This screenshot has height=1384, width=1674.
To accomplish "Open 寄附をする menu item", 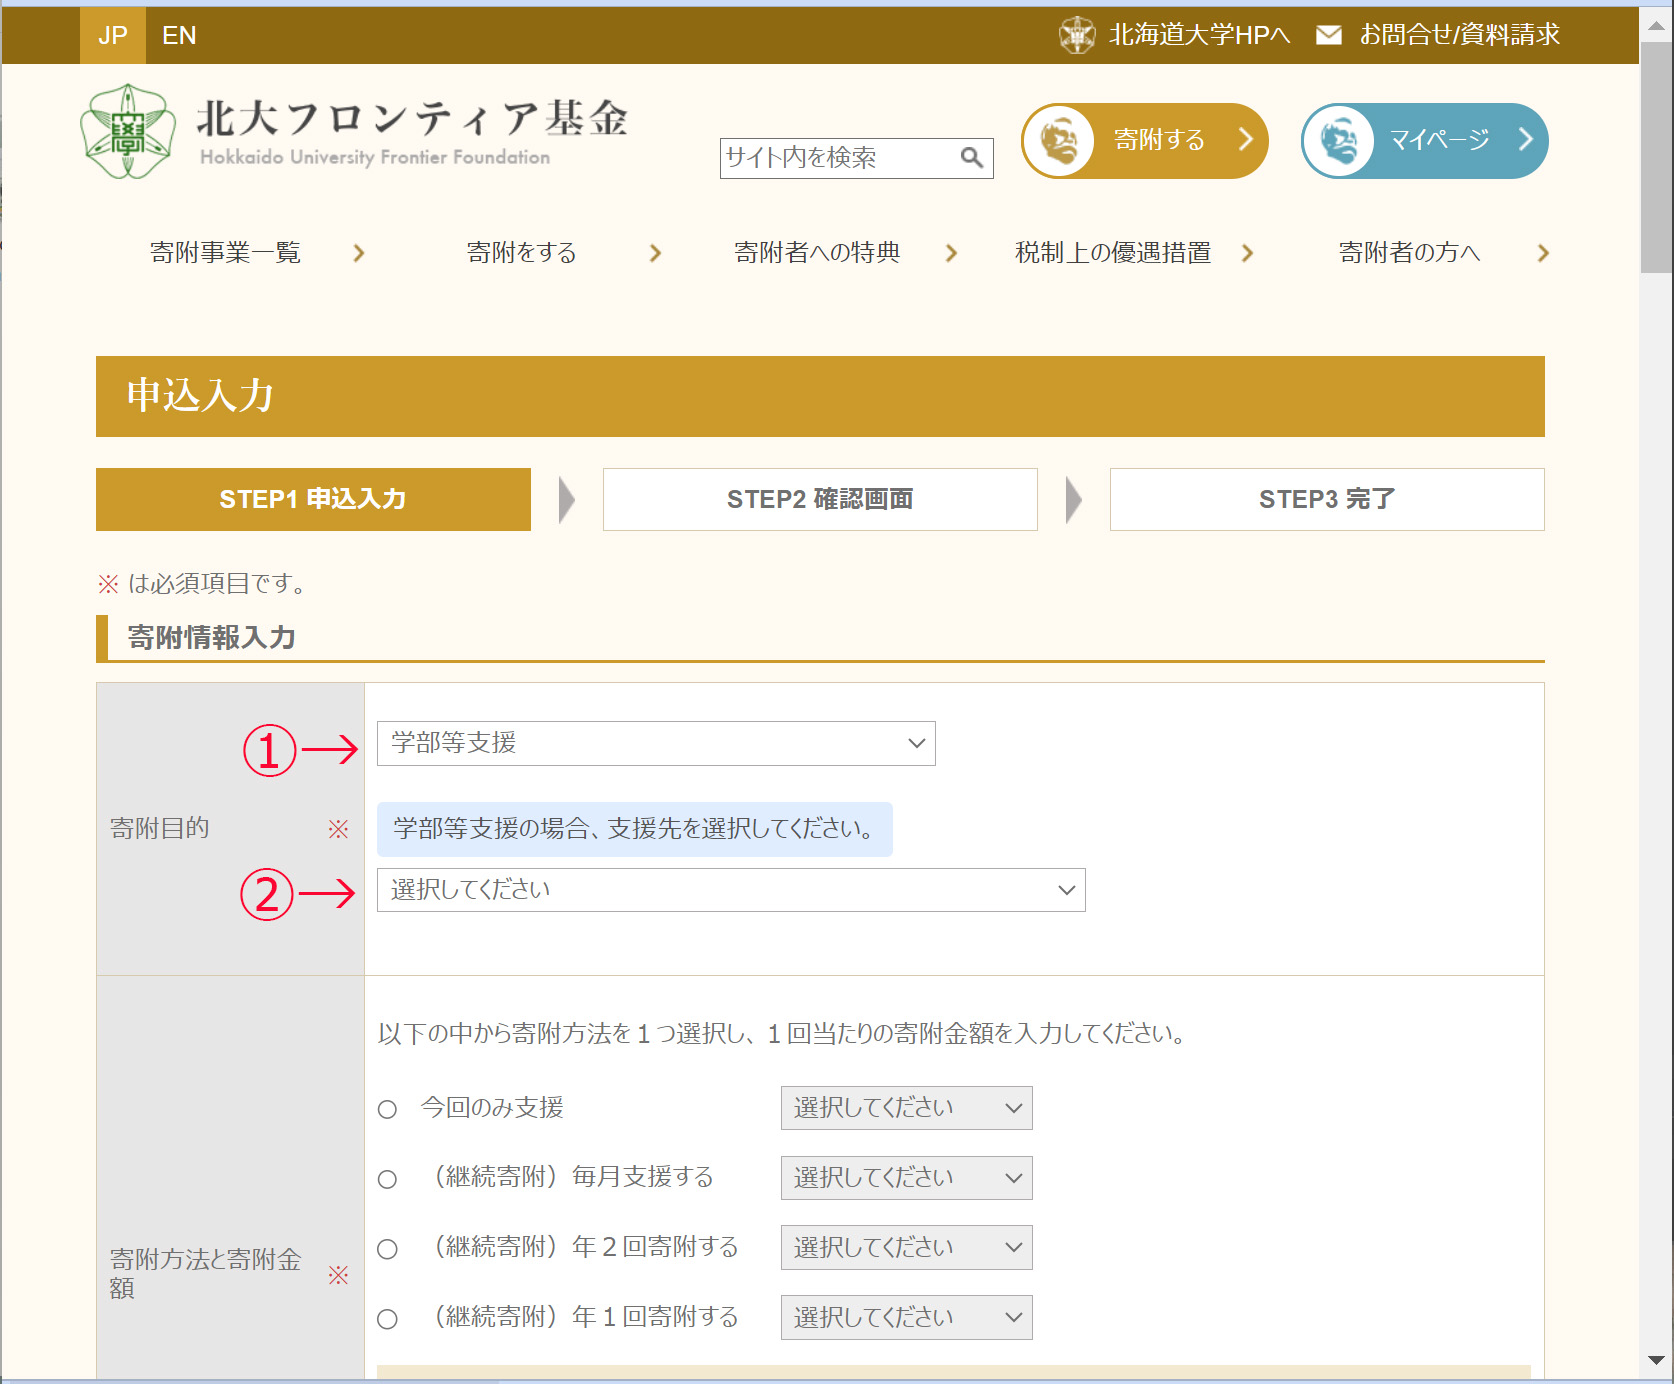I will (x=522, y=253).
